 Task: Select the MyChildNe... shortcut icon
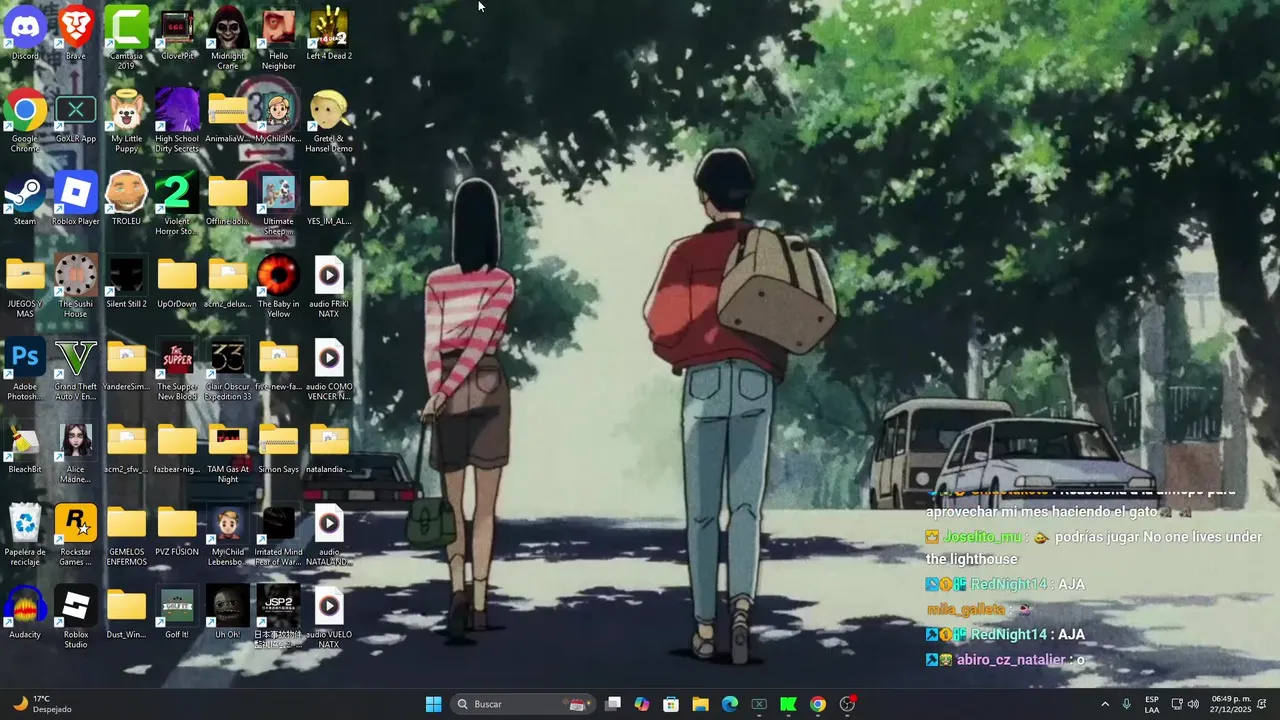tap(278, 116)
